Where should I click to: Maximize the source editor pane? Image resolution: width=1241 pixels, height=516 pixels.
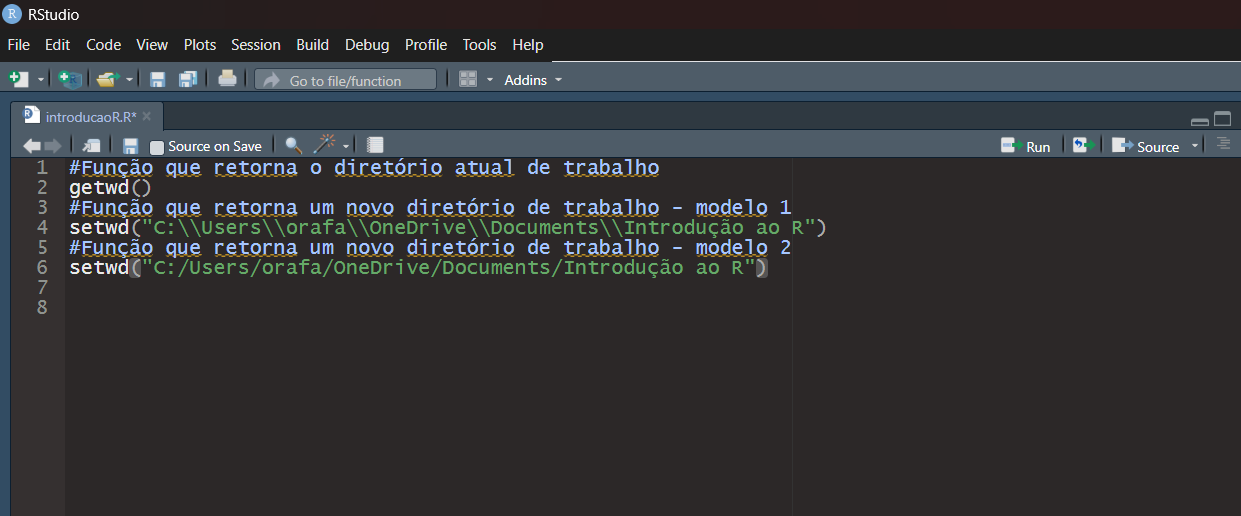tap(1222, 119)
